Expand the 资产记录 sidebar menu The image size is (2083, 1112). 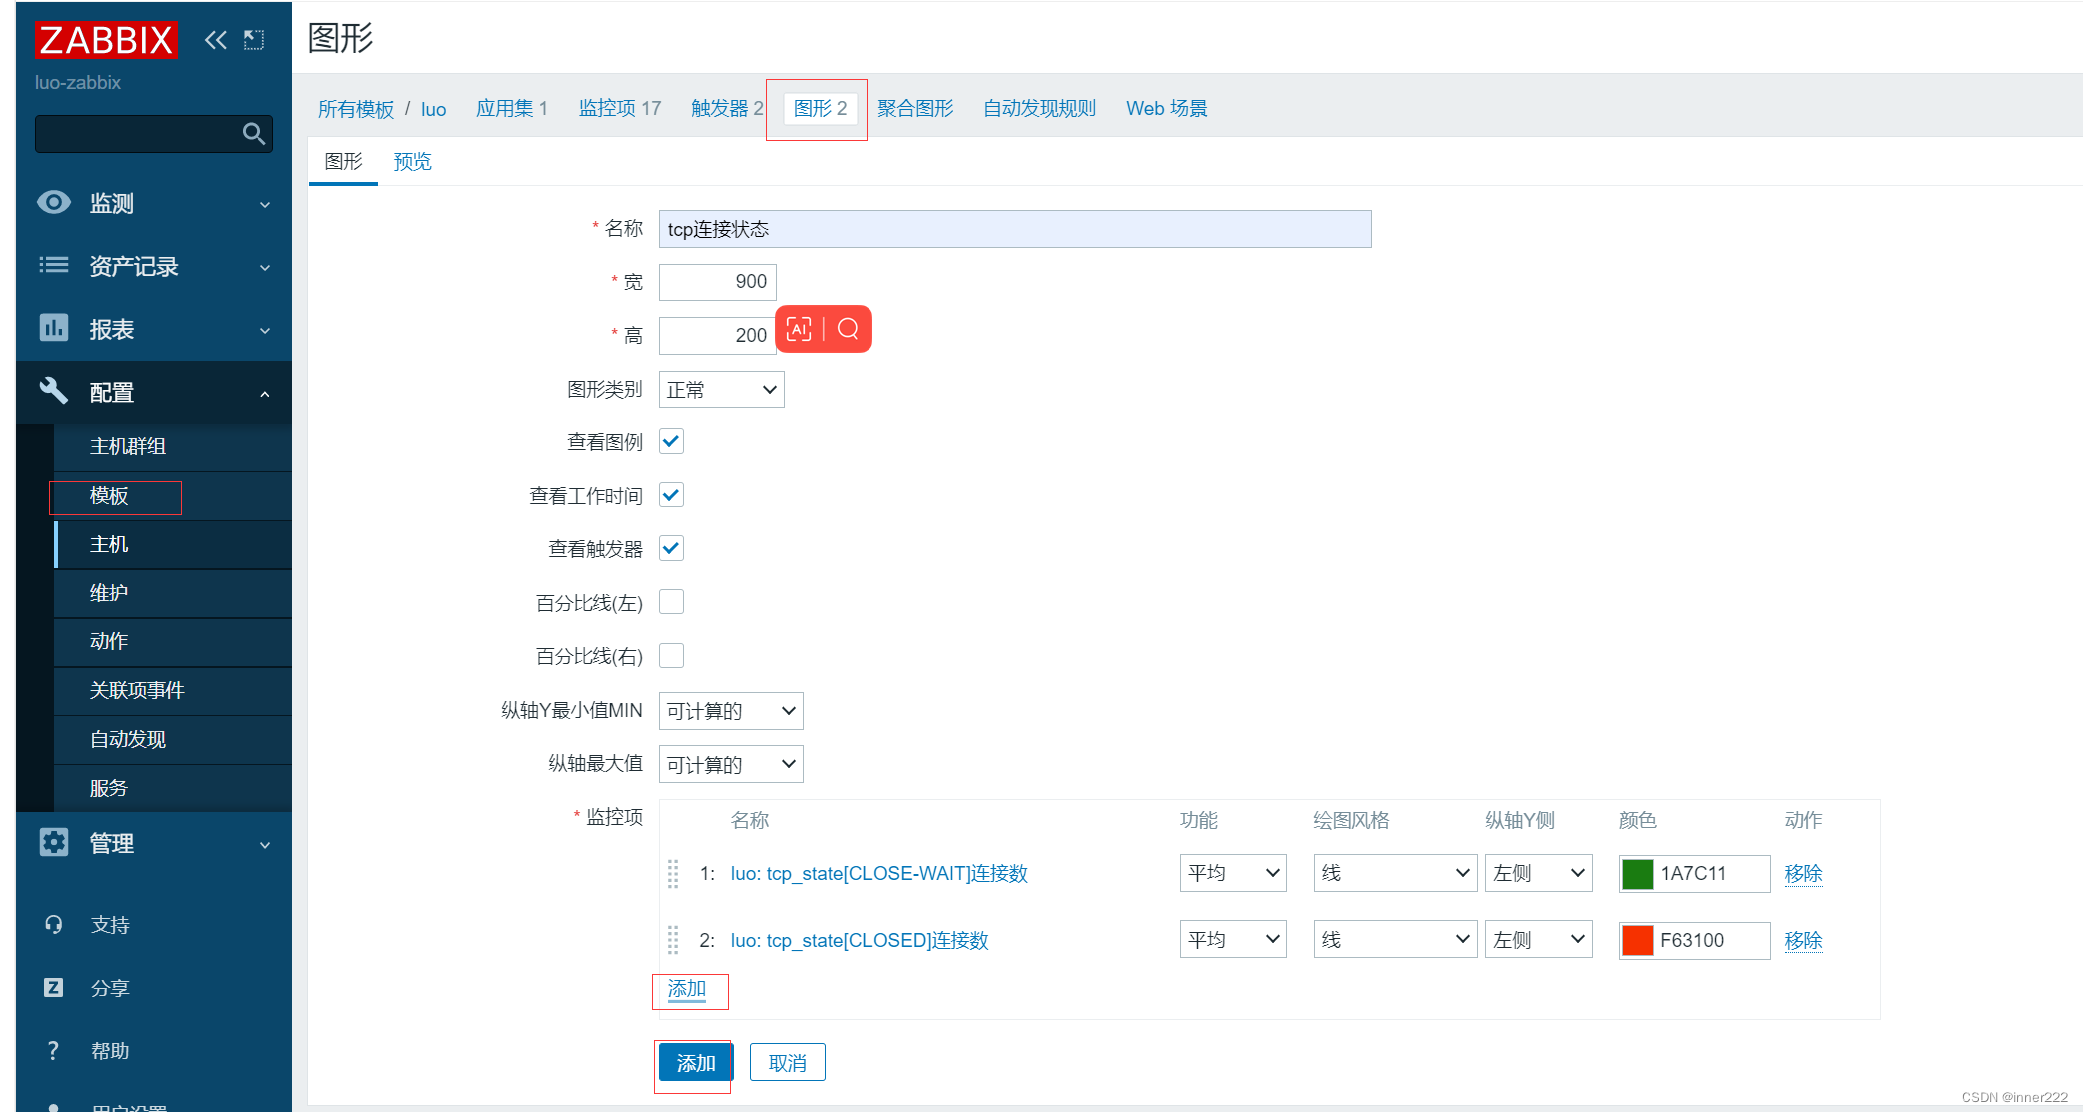coord(154,266)
